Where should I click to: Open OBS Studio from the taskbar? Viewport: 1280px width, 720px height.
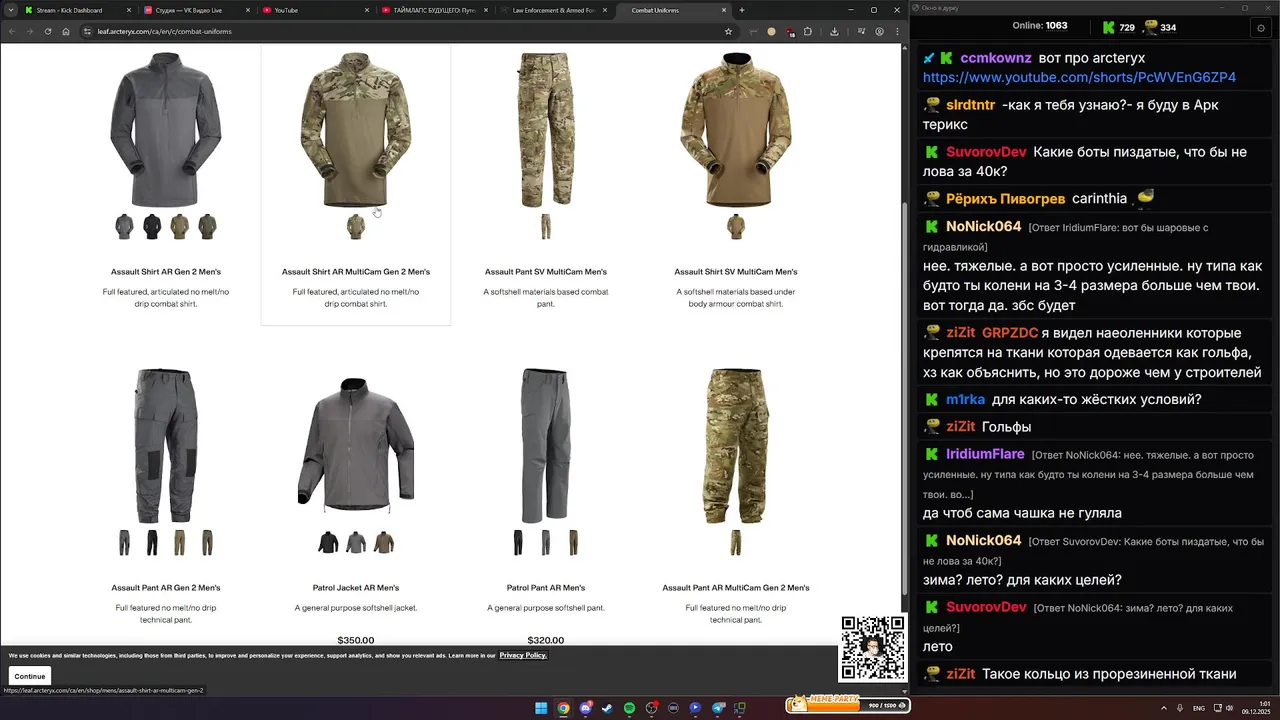click(x=651, y=708)
